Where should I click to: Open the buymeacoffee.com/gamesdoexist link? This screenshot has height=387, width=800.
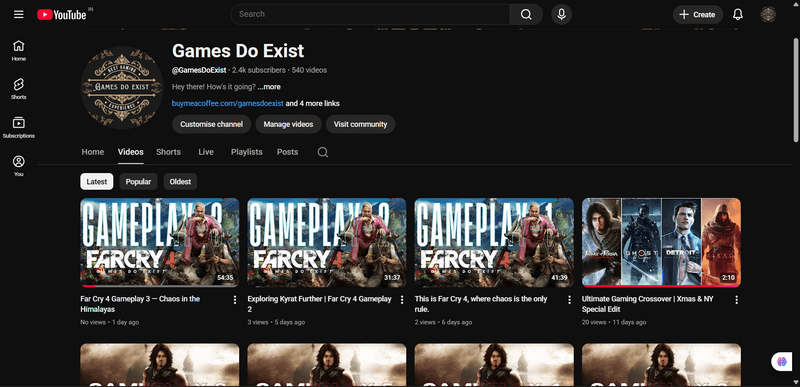(x=228, y=104)
